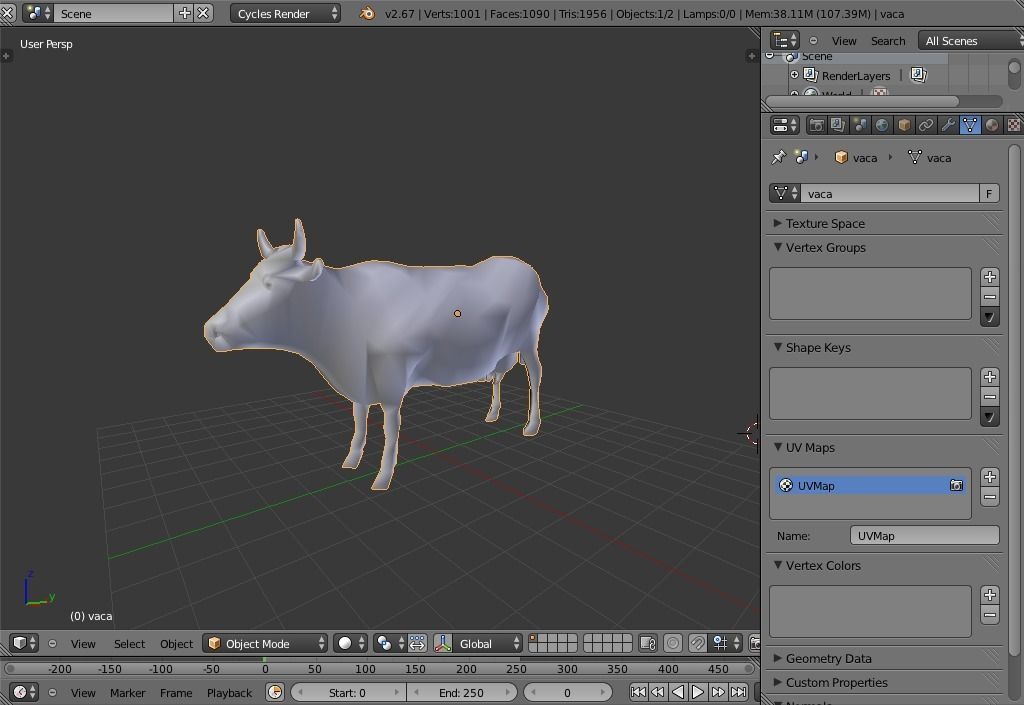Open the Properties editor type selector

(784, 125)
